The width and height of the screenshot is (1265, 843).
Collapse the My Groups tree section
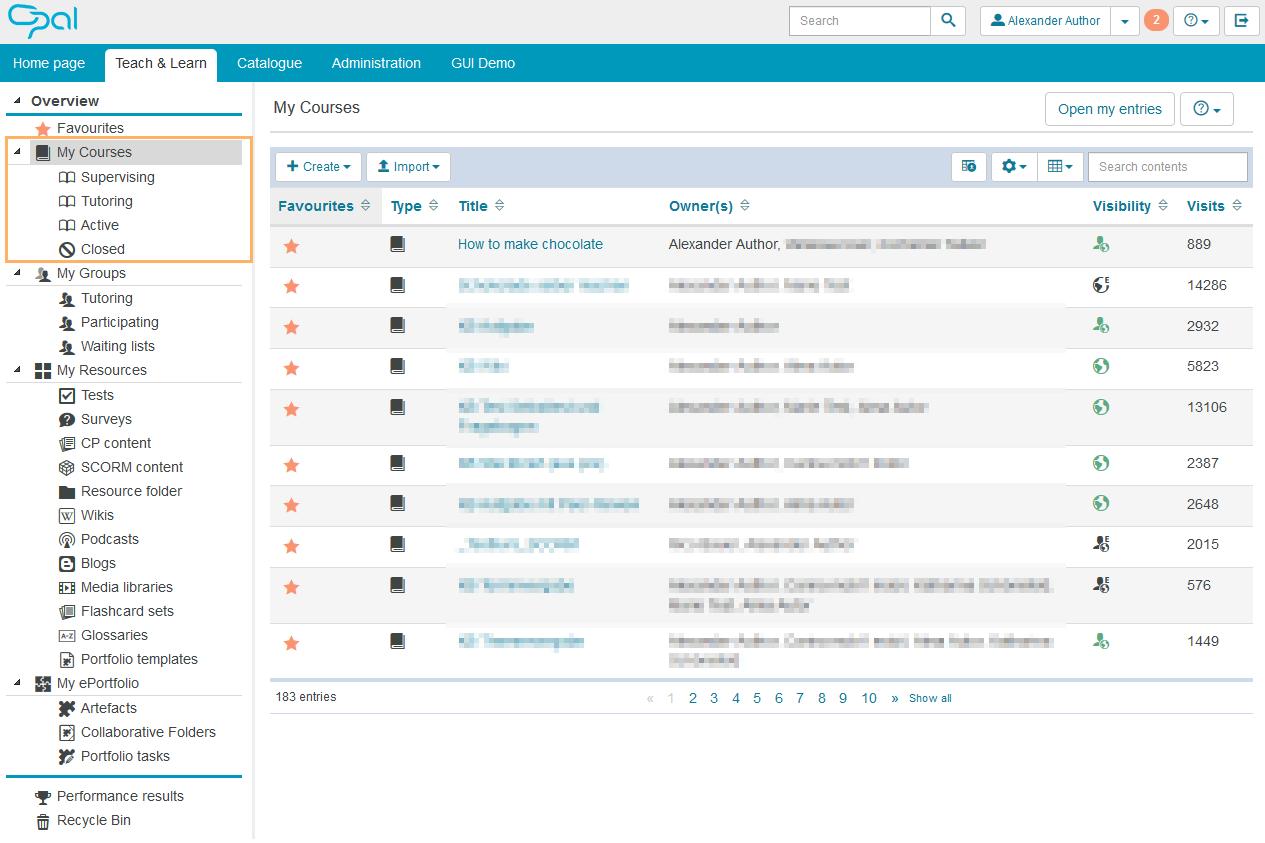(x=18, y=273)
